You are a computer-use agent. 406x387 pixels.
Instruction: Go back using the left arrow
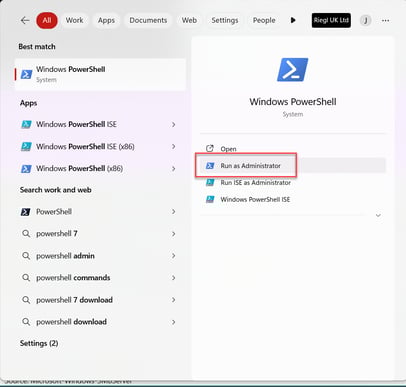(x=25, y=20)
